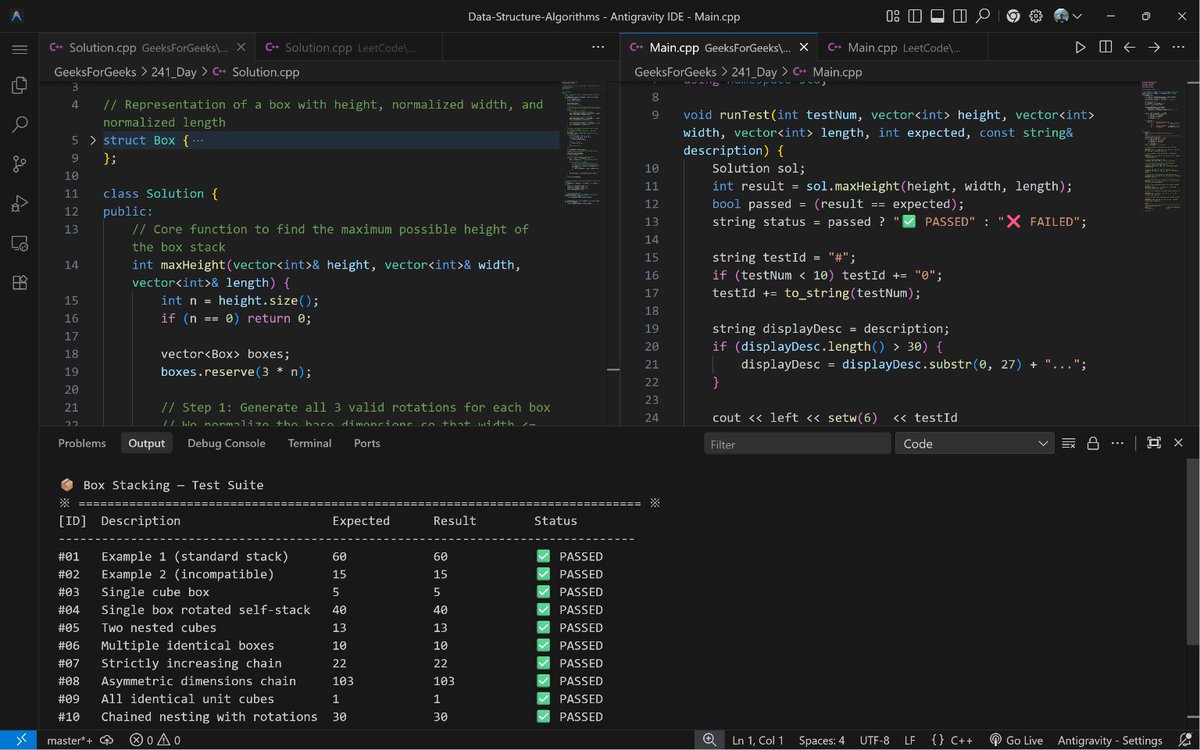Toggle the Secondary Side Bar visibility
Screen dimensions: 1200x750
point(961,16)
